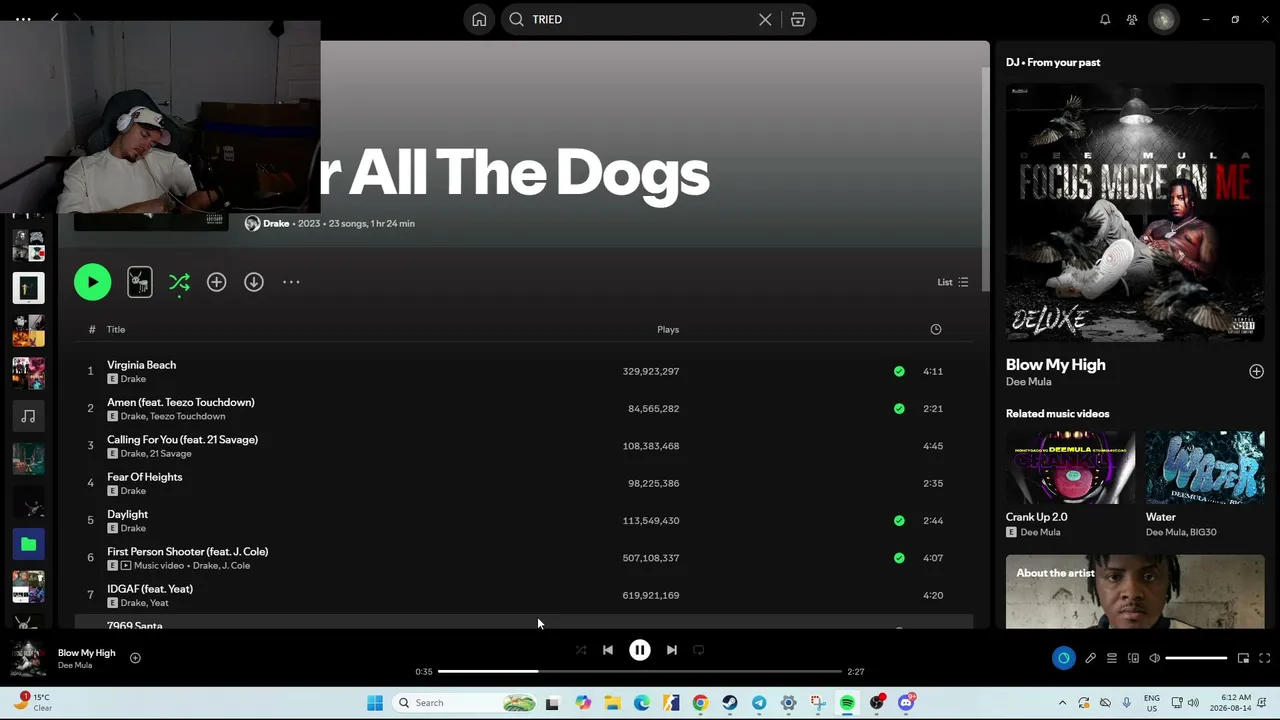Open the top-left three-dots app menu
Image resolution: width=1280 pixels, height=720 pixels.
pyautogui.click(x=23, y=19)
